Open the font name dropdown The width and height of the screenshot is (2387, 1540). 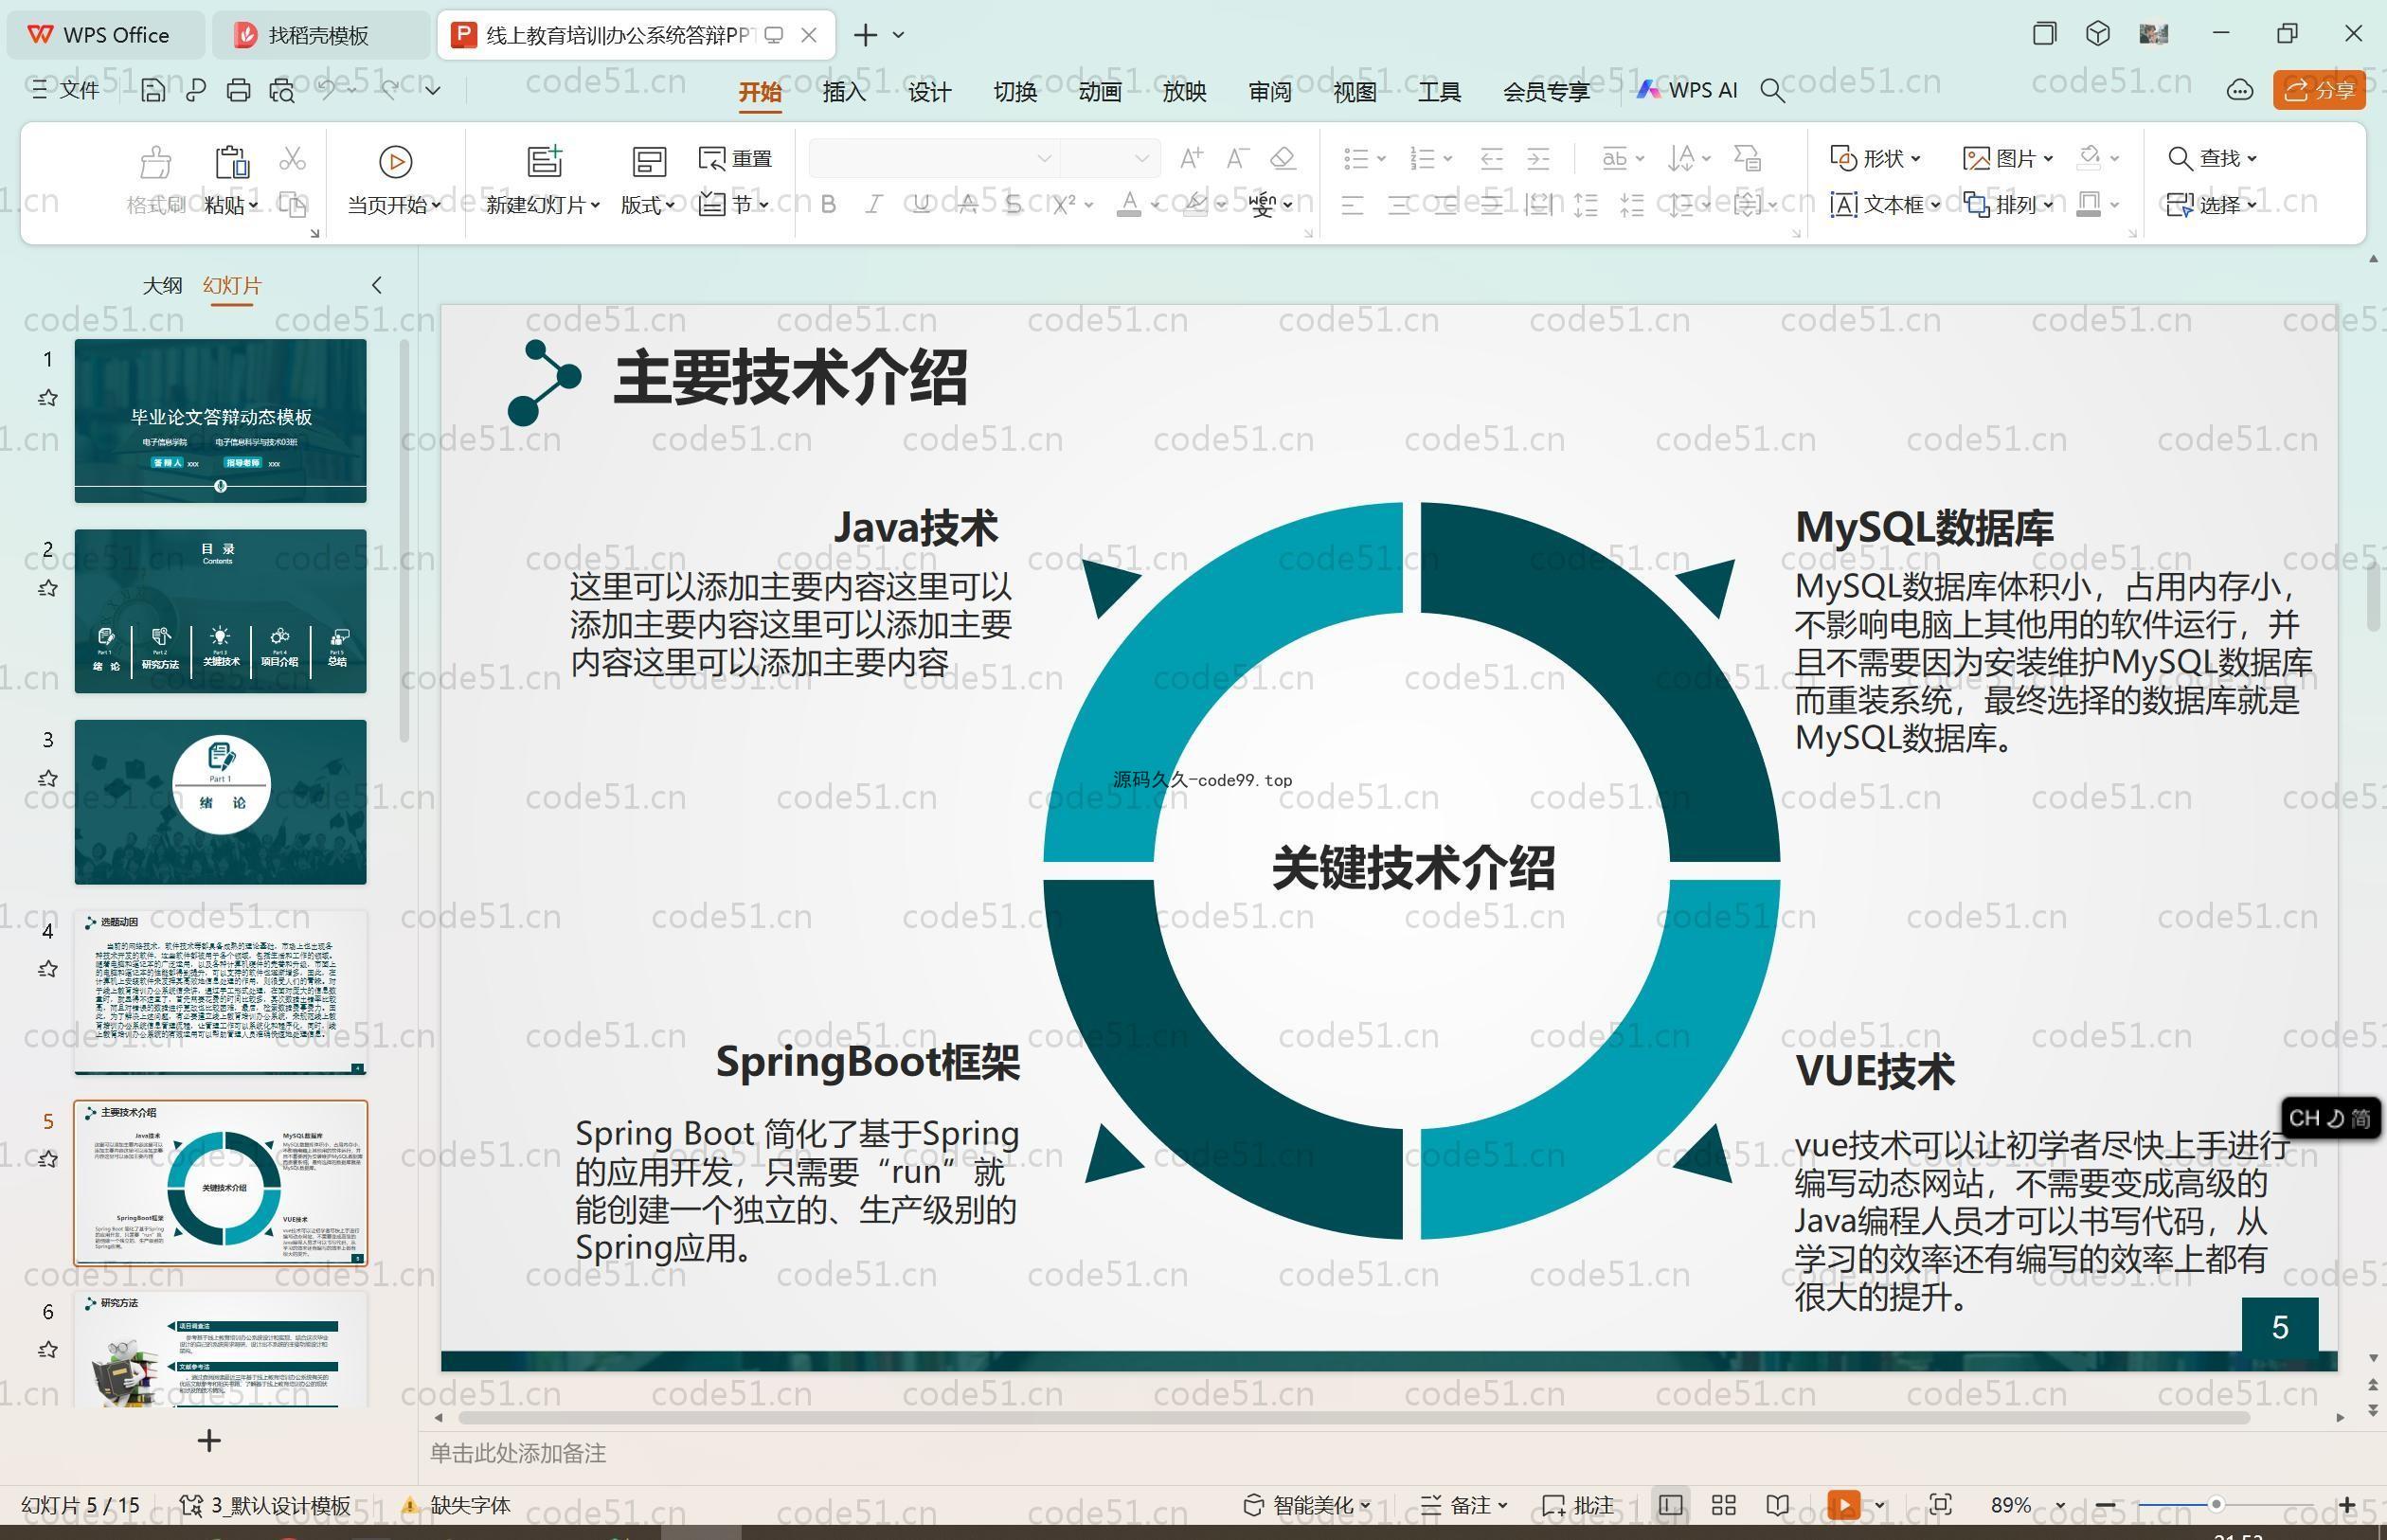point(1043,158)
